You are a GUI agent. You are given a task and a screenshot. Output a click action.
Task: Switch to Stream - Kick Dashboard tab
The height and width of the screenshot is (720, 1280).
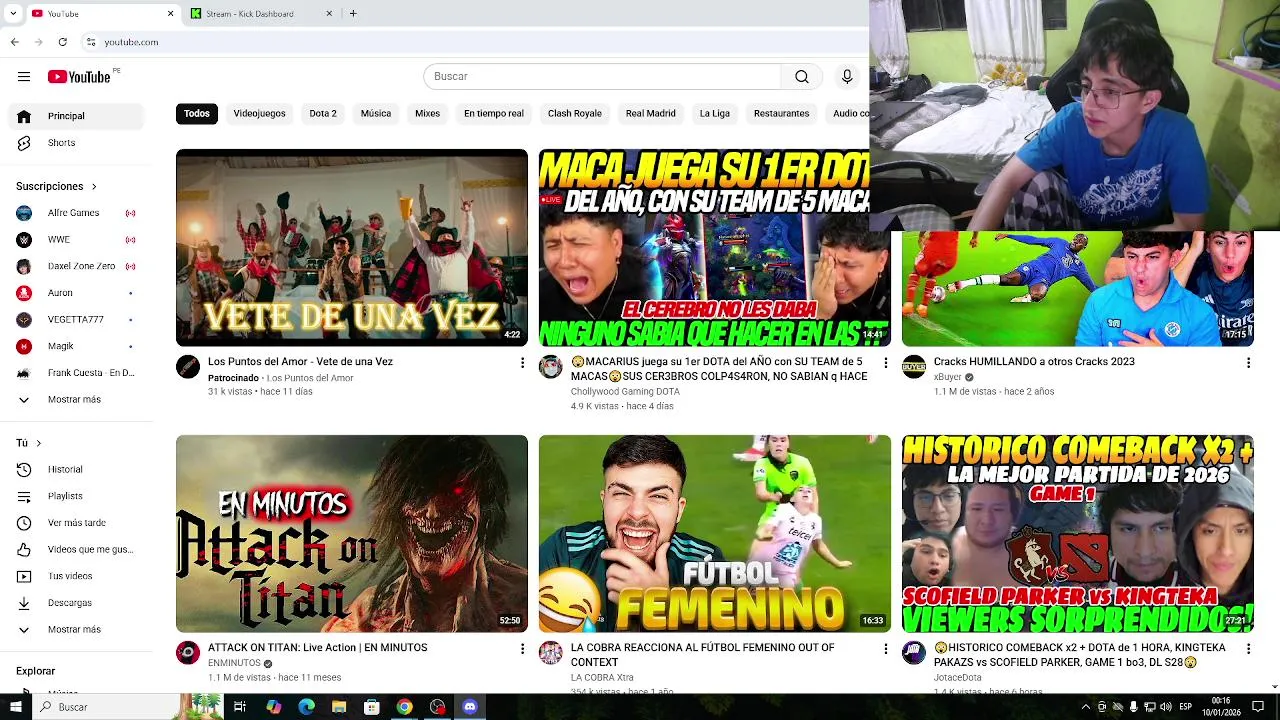coord(262,14)
